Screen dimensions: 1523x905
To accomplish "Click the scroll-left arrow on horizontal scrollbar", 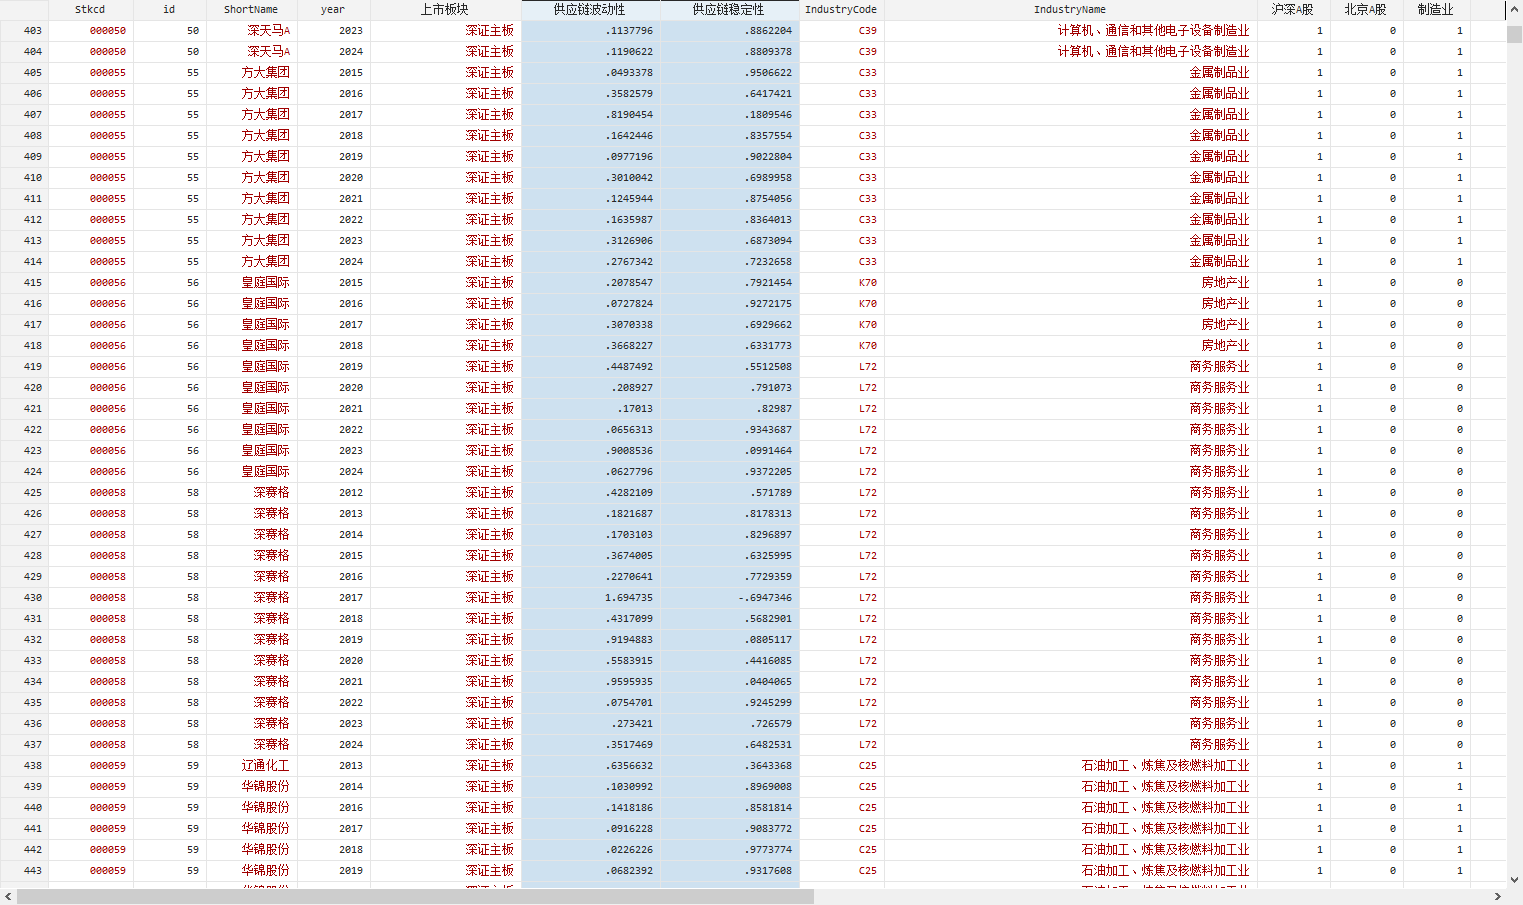I will (8, 897).
